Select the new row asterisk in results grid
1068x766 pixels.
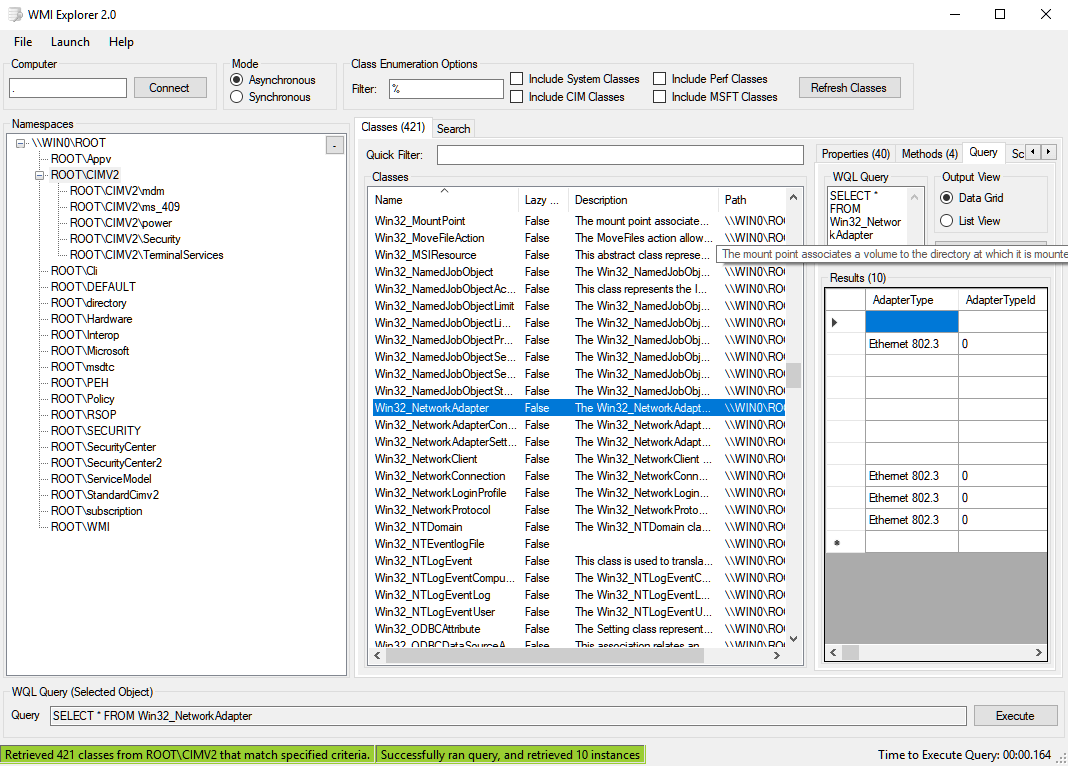(x=837, y=543)
